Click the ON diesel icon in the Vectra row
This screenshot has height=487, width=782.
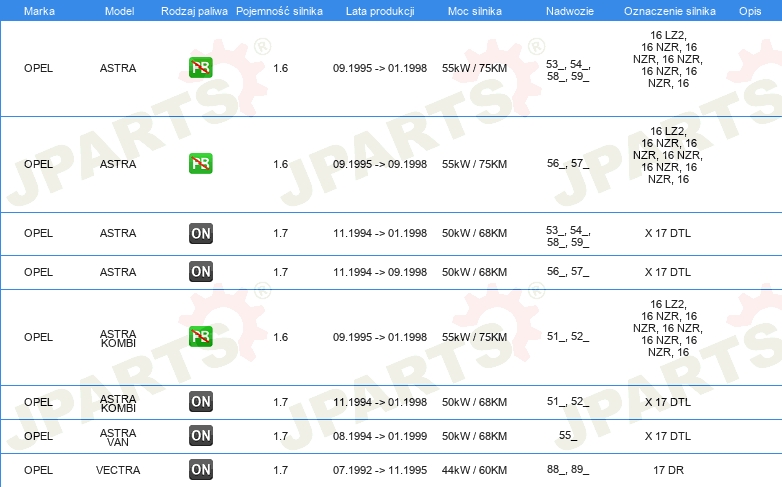click(200, 469)
